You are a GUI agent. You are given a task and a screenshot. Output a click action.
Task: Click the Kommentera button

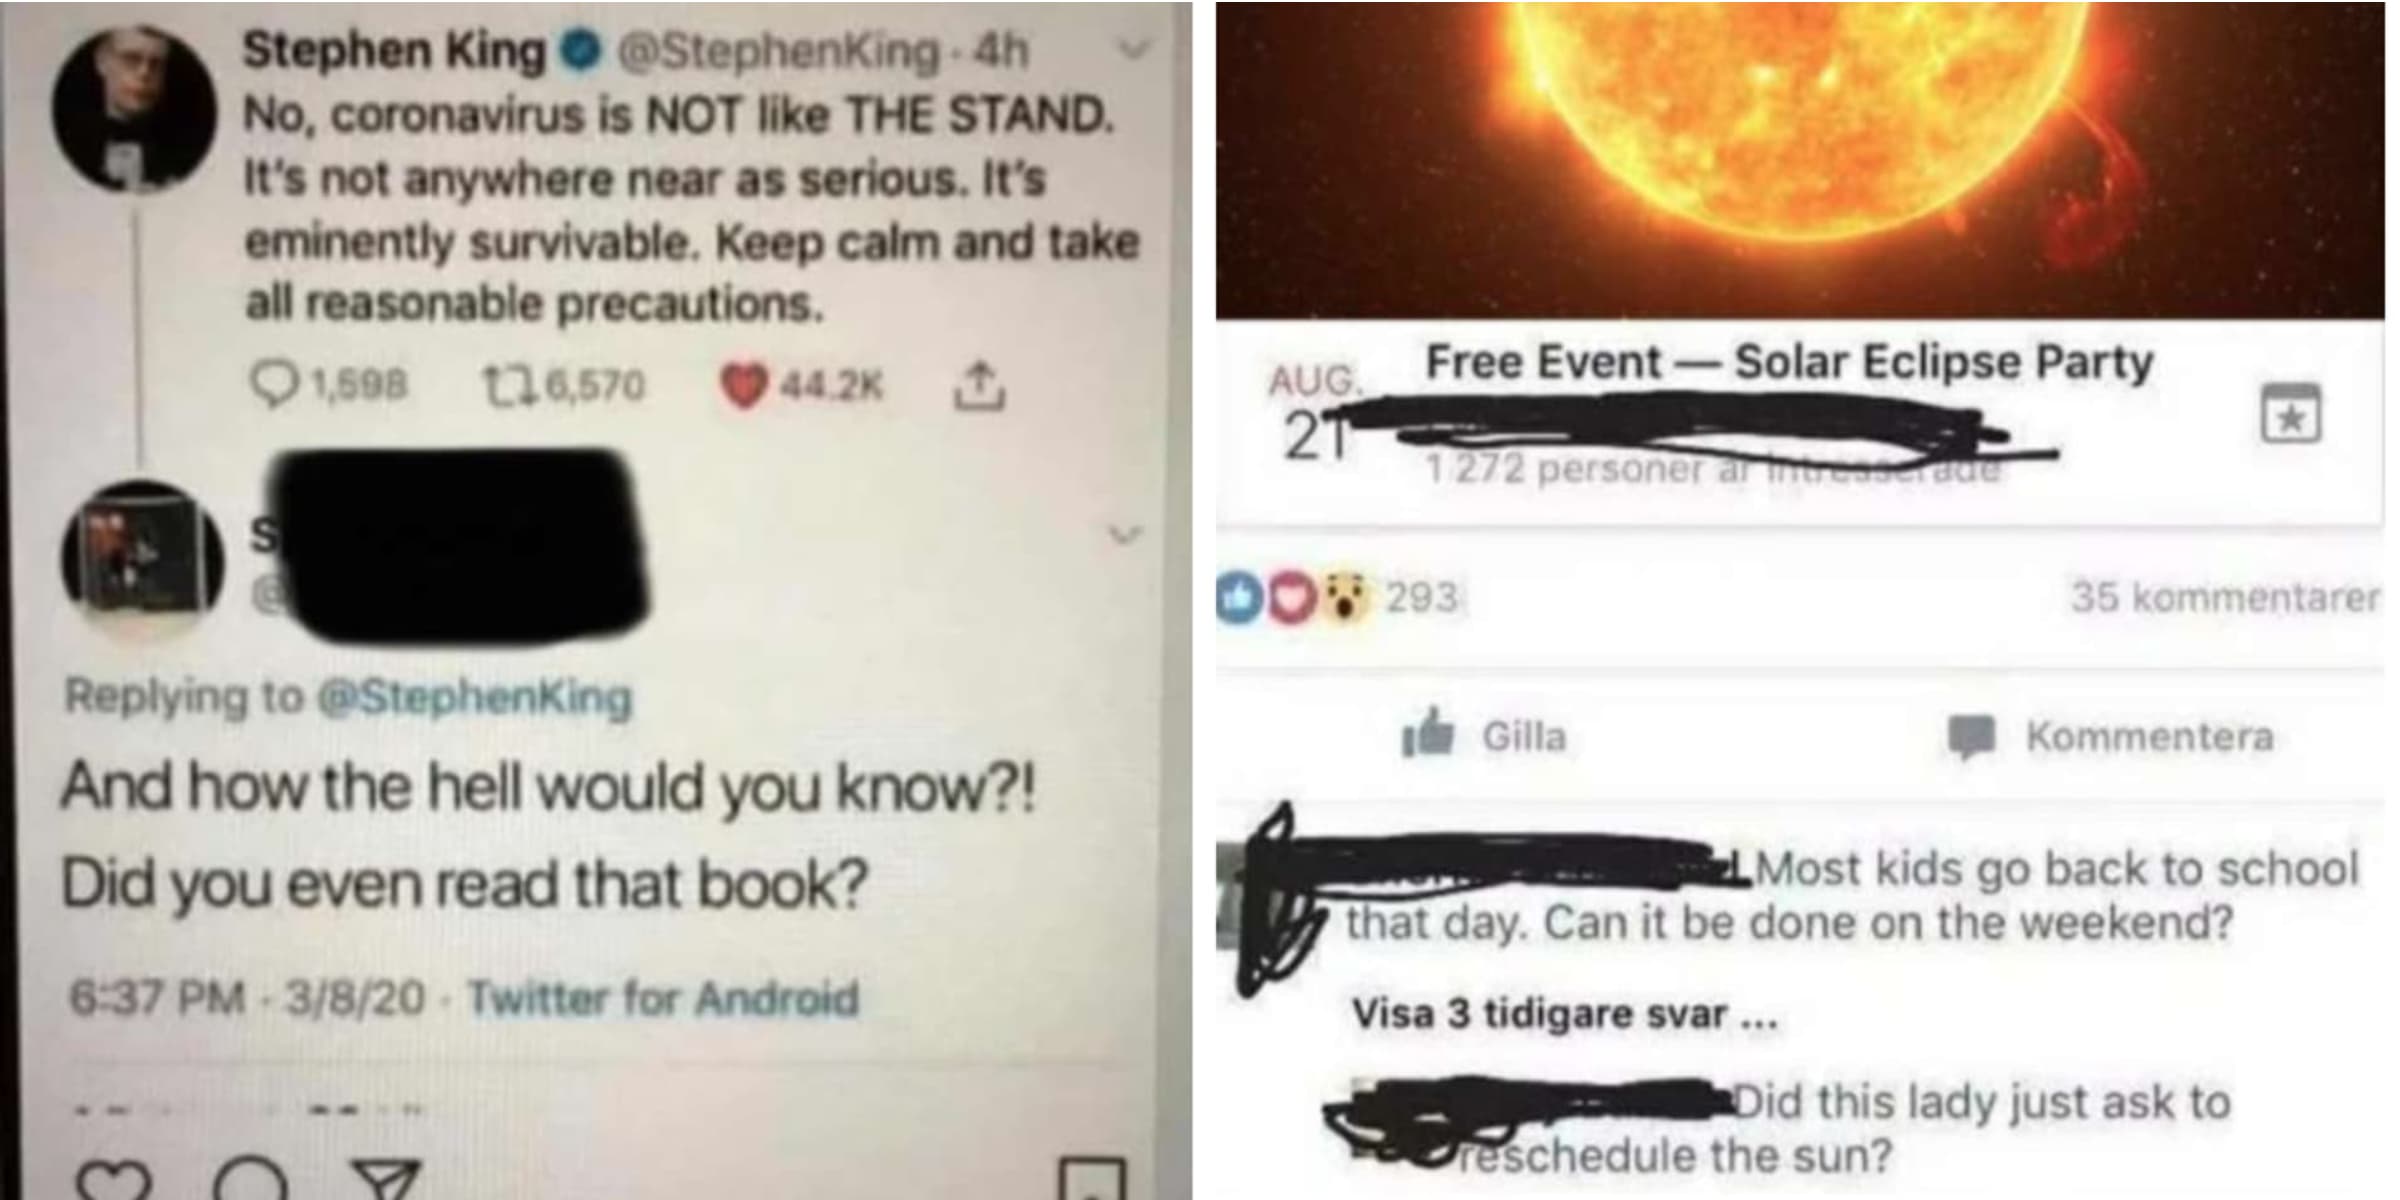click(2110, 737)
